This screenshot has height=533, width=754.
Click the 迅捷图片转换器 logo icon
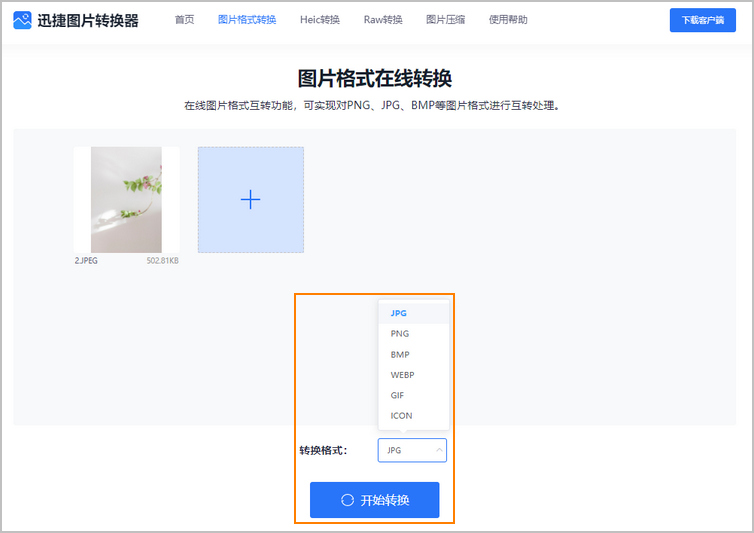(22, 20)
